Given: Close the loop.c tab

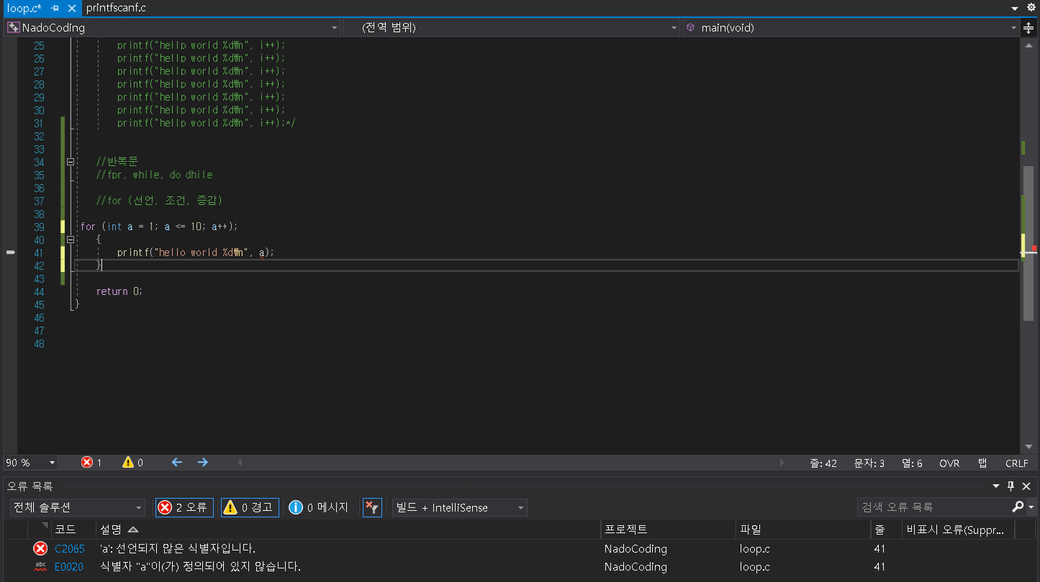Looking at the screenshot, I should click(71, 8).
